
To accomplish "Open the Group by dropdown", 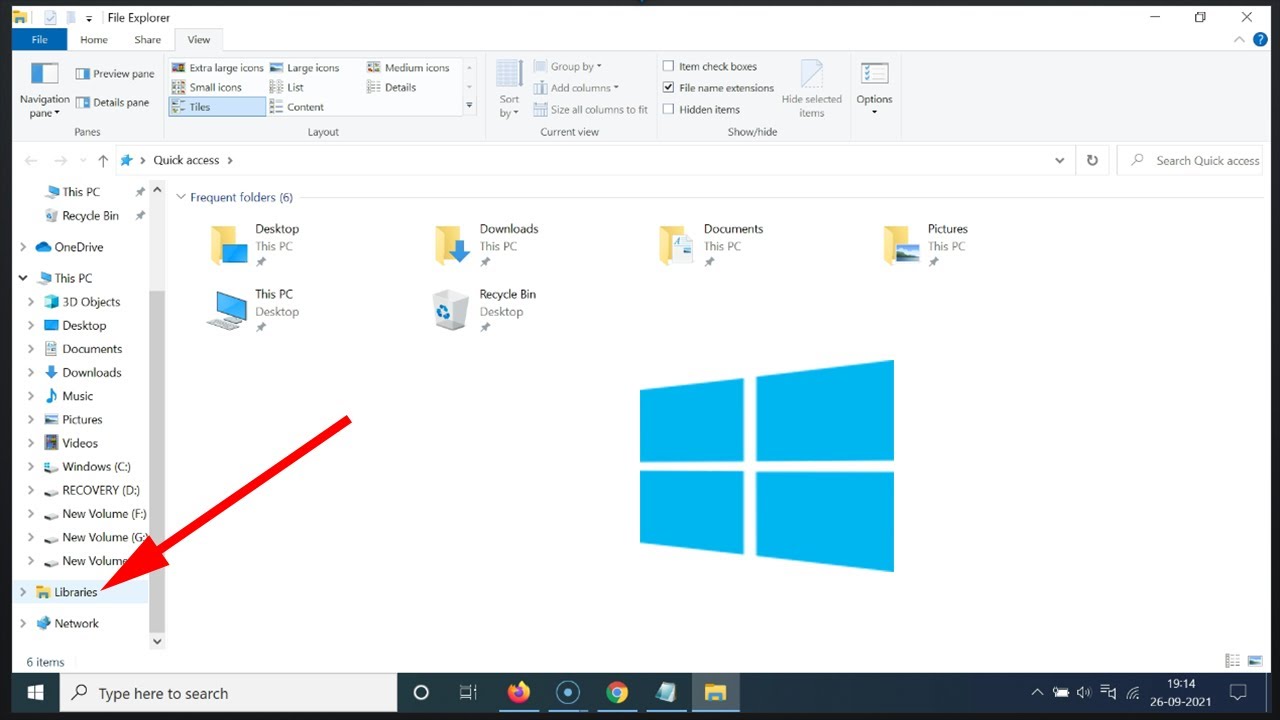I will coord(568,67).
